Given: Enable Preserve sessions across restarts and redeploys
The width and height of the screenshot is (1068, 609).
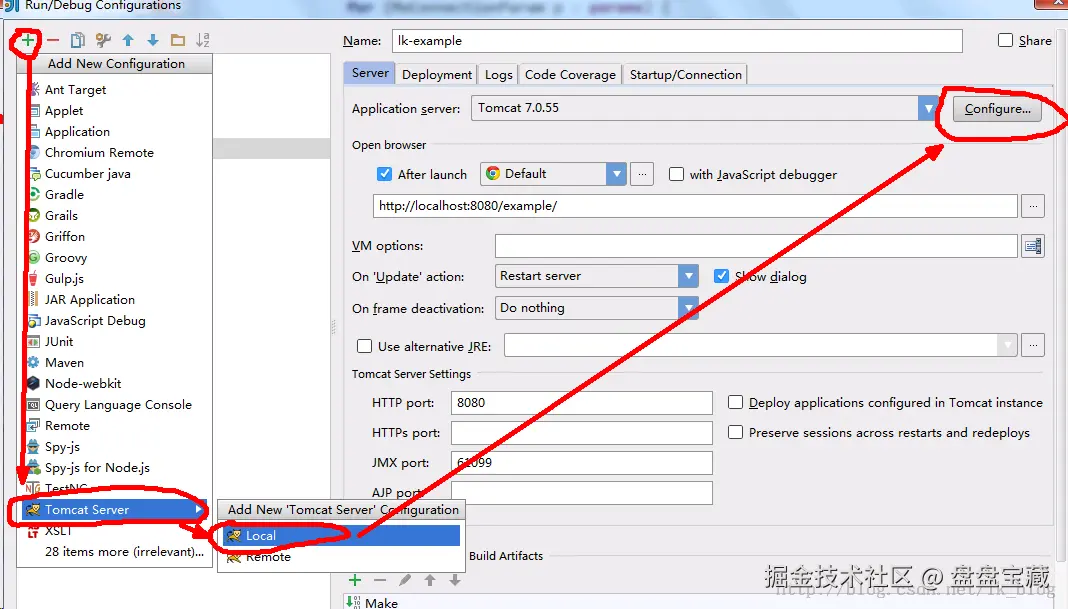Looking at the screenshot, I should [736, 432].
